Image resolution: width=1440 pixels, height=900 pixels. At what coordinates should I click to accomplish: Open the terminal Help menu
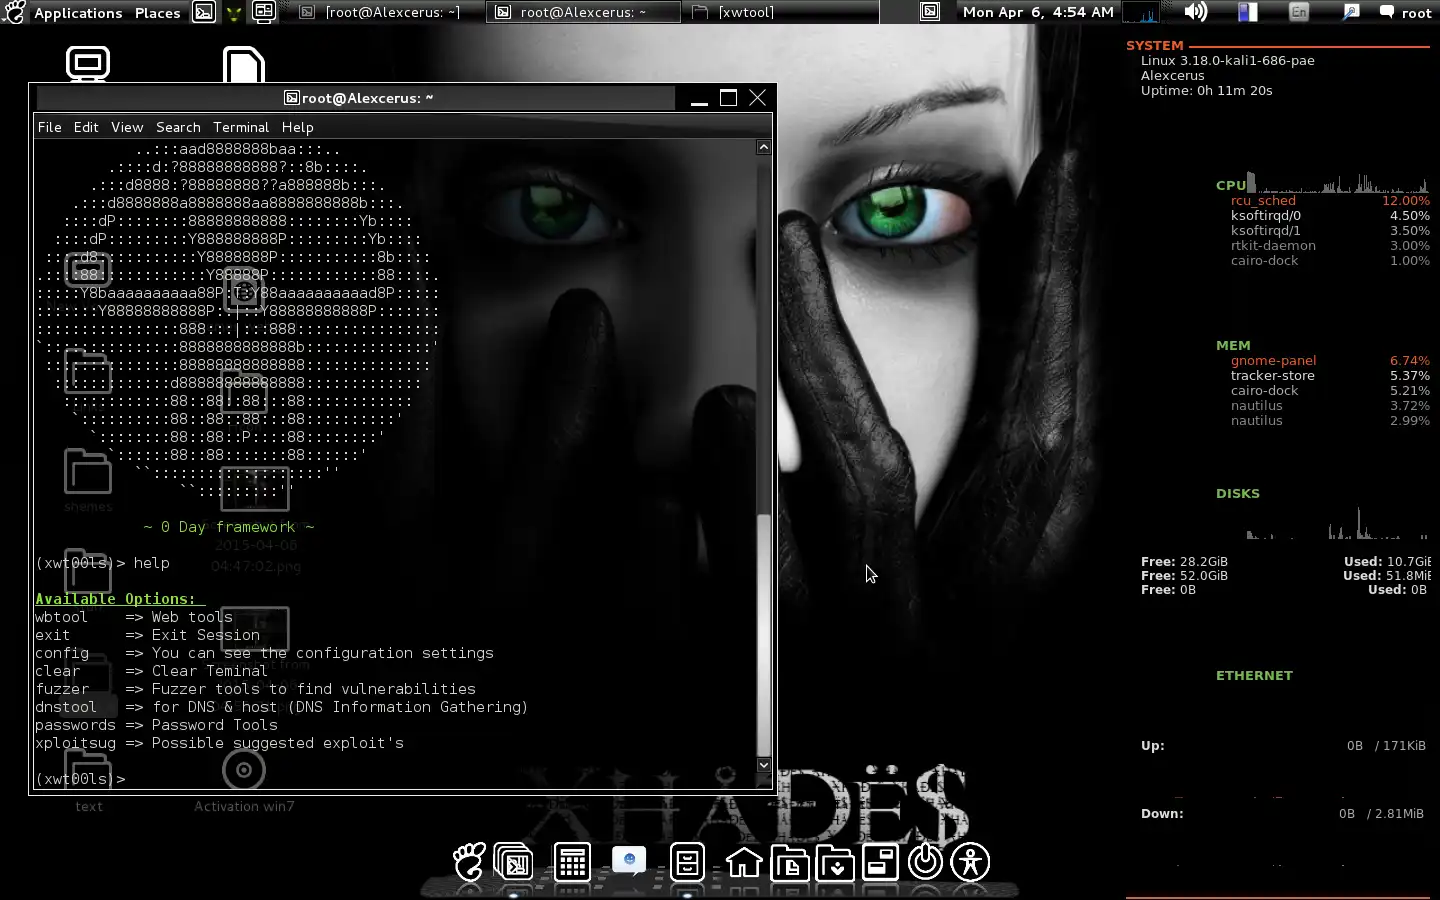pos(297,127)
